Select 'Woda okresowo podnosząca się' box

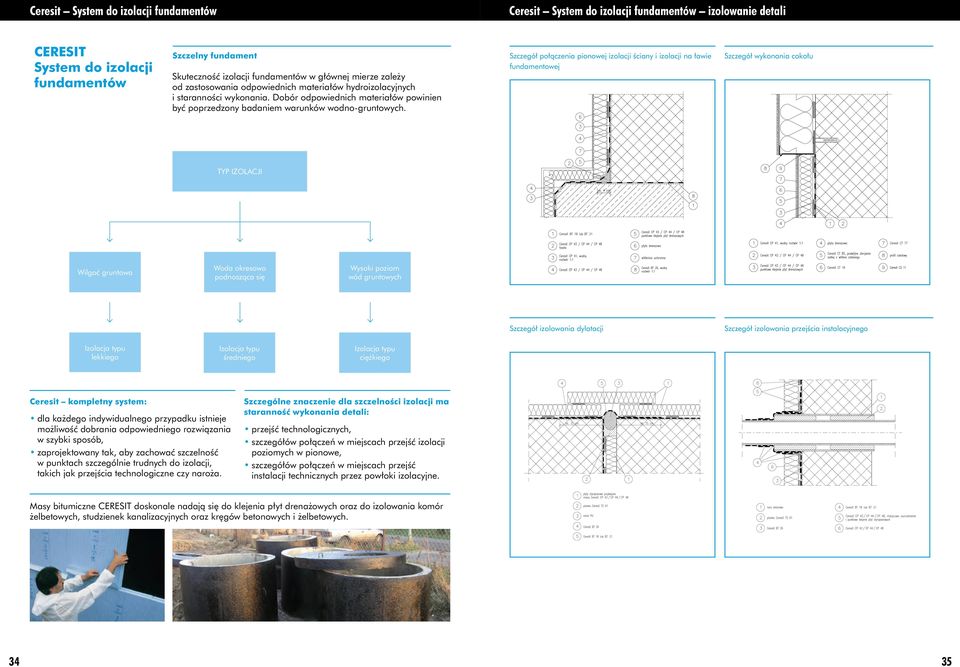tap(239, 272)
